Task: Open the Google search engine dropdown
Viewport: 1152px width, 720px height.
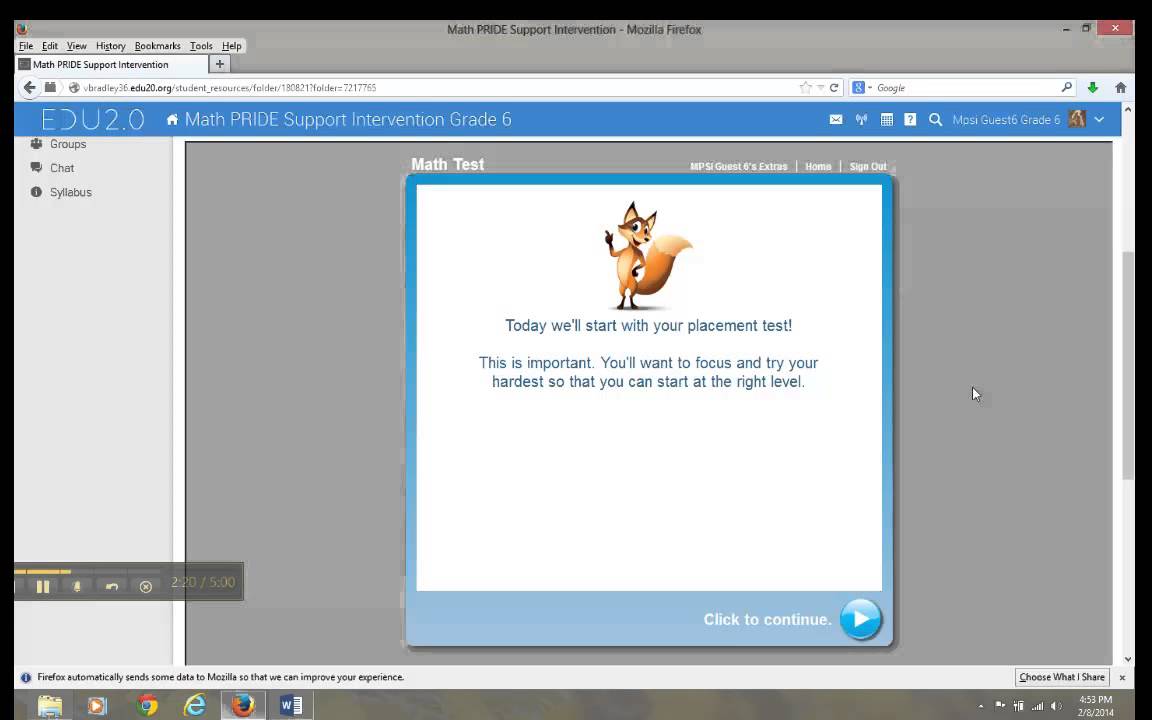Action: (861, 87)
